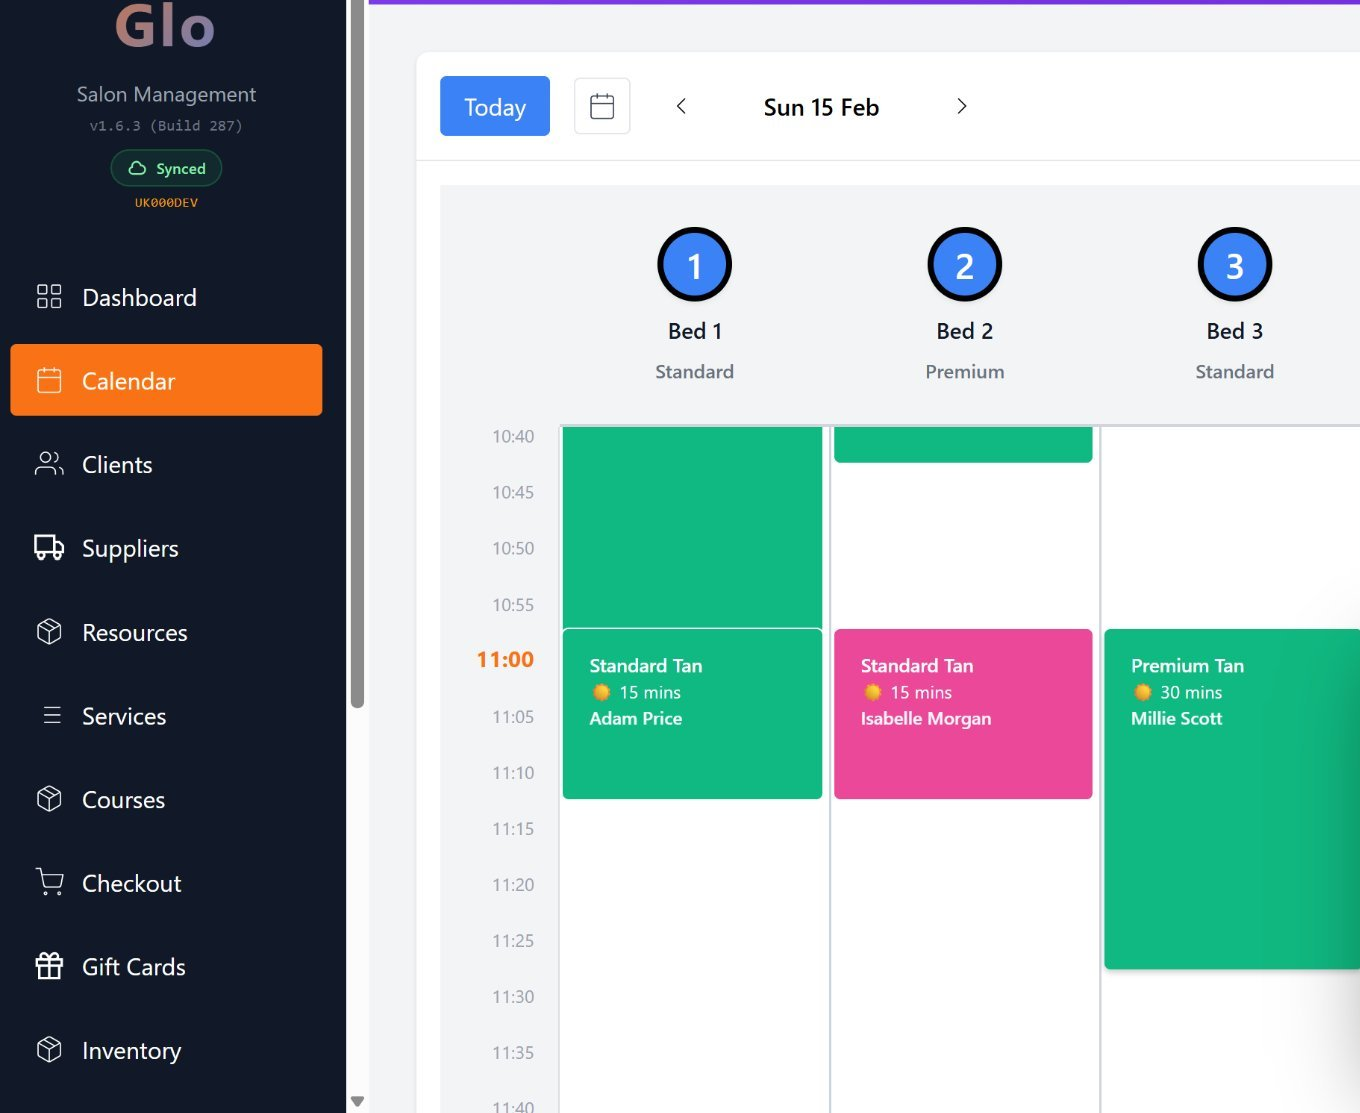Click the UK000DEV license link
This screenshot has height=1113, width=1360.
(165, 201)
